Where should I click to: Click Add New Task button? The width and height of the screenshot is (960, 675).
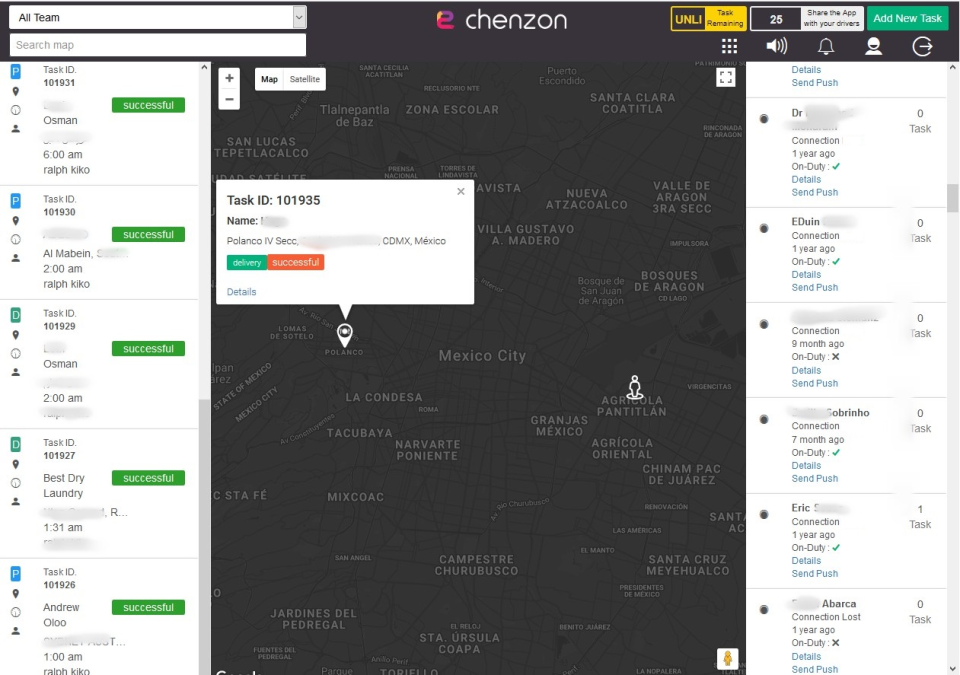pyautogui.click(x=907, y=18)
